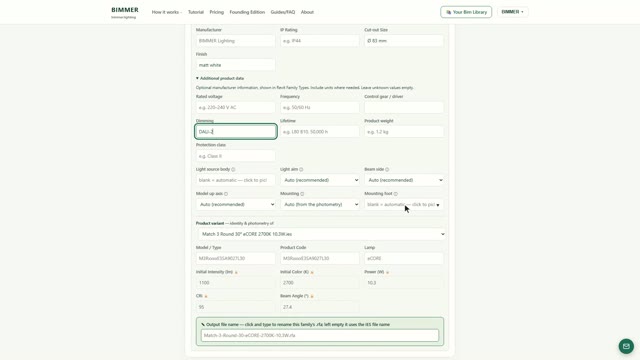The image size is (640, 360).
Task: Click lock icon beside Power (W)
Action: (387, 272)
